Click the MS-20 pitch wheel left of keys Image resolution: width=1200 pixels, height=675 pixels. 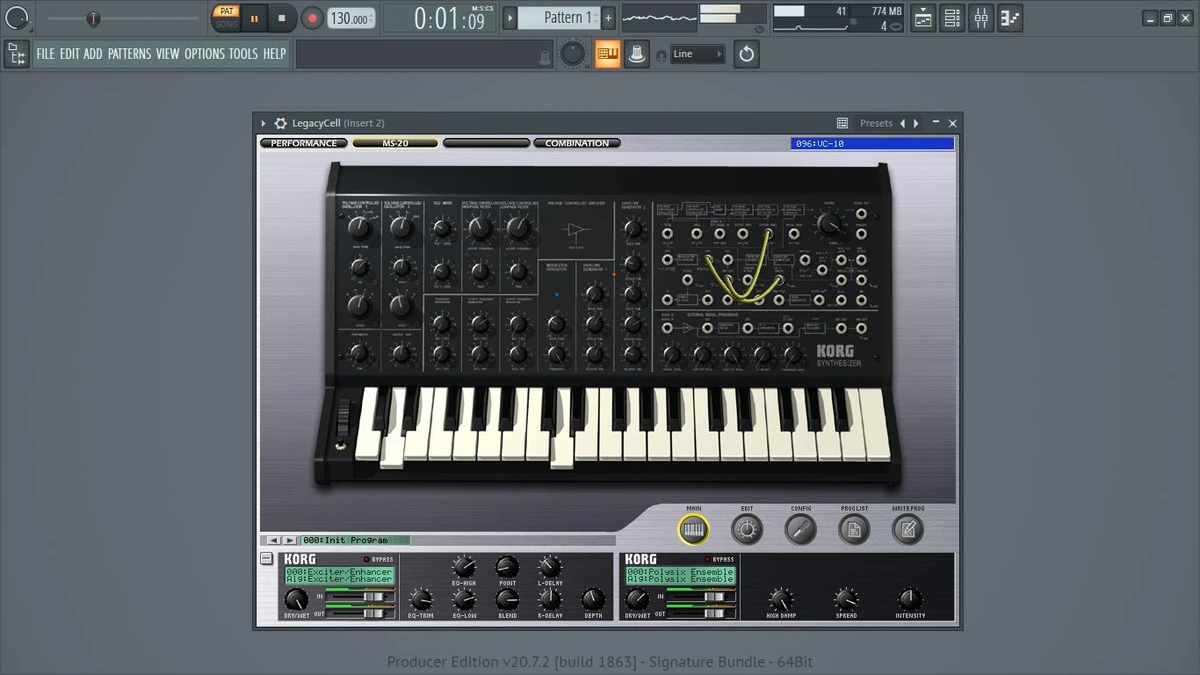click(346, 419)
